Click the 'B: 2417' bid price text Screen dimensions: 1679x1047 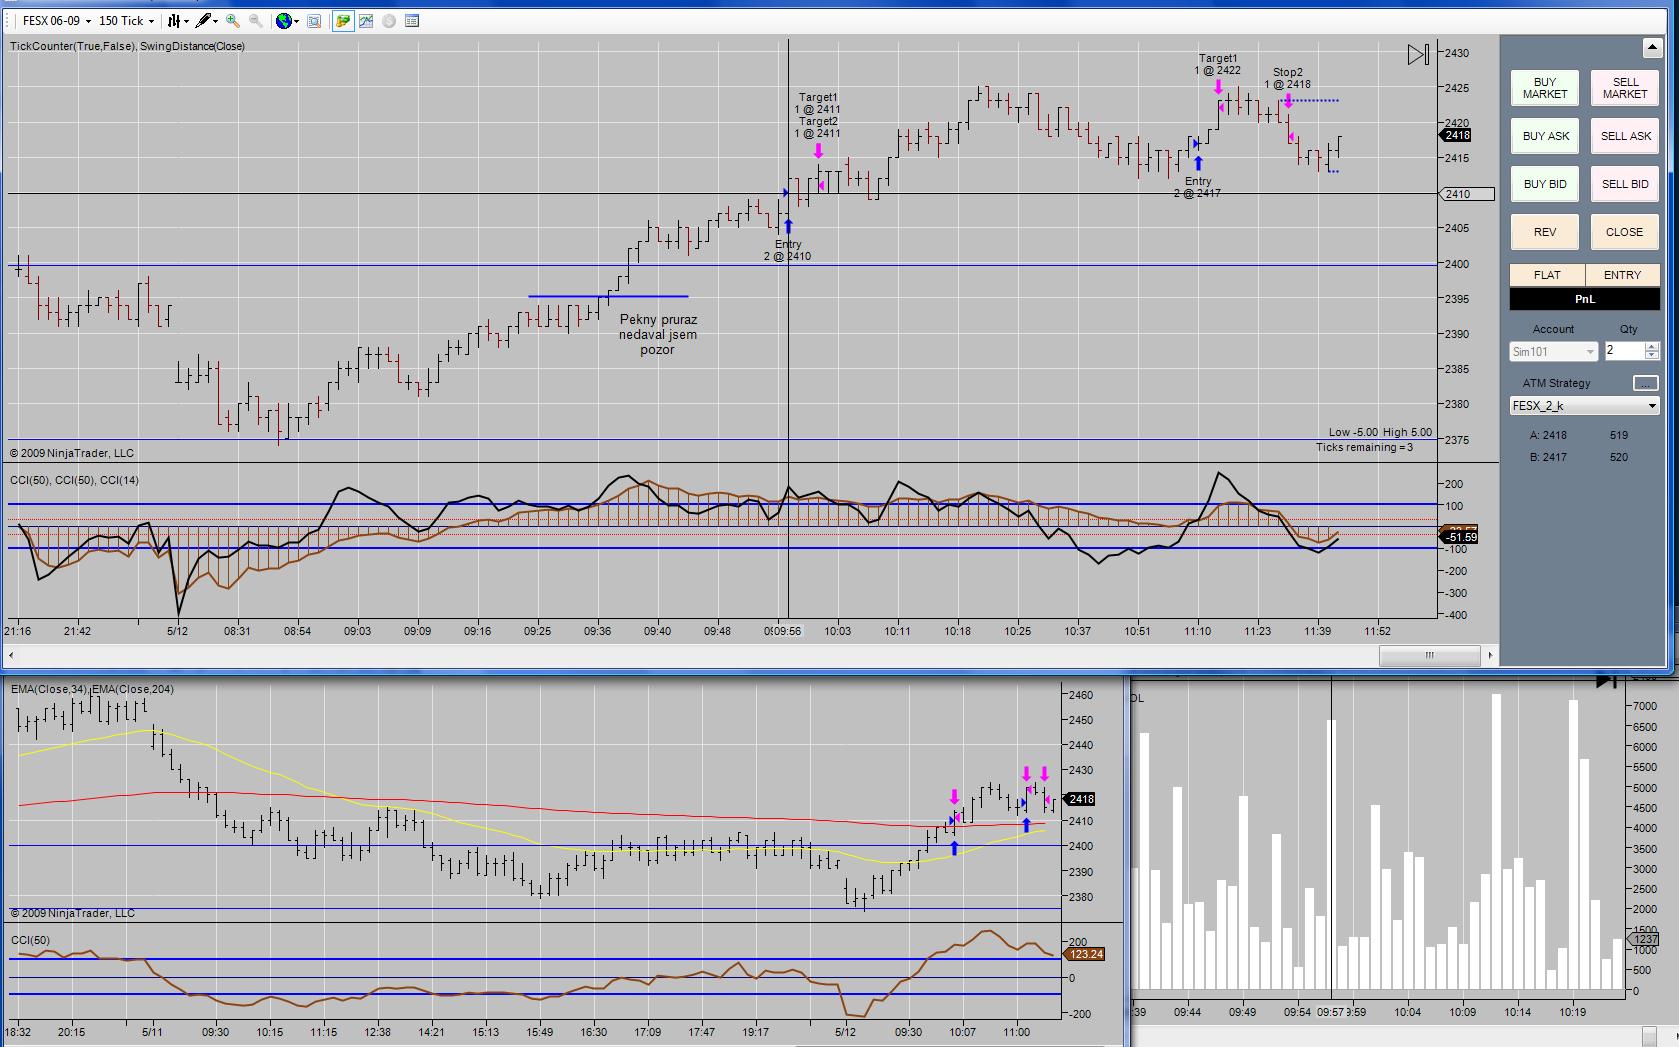point(1548,457)
